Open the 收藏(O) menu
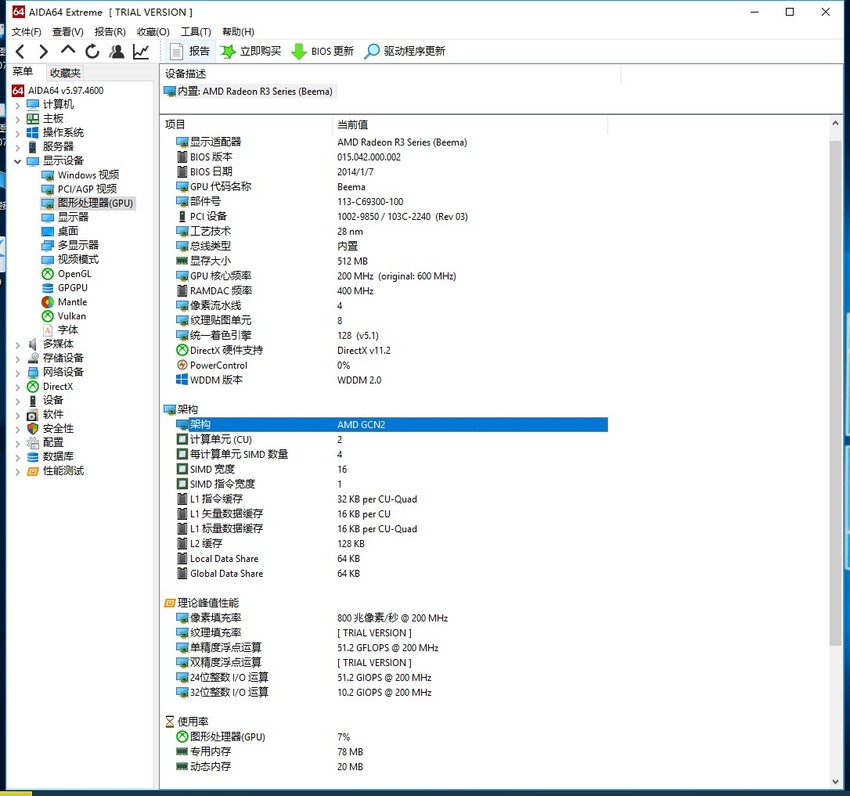The height and width of the screenshot is (796, 850). 153,31
